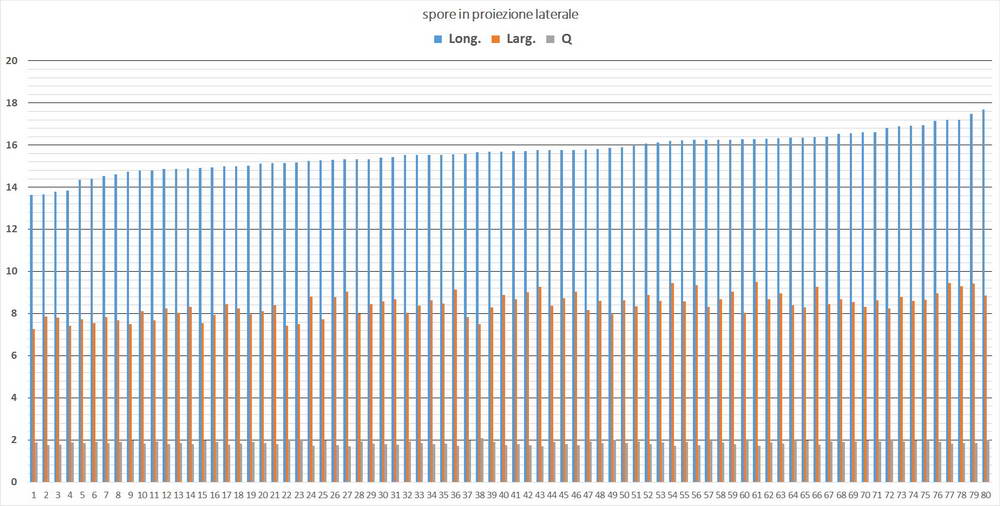
Task: Click the y-axis label 6
Action: (x=13, y=355)
